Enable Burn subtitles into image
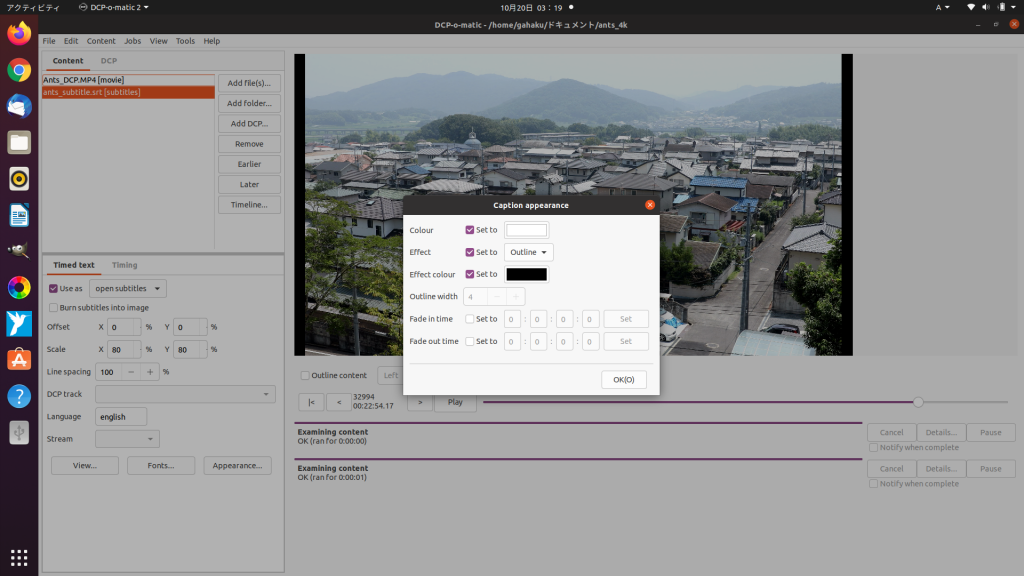Viewport: 1024px width, 576px height. (54, 308)
